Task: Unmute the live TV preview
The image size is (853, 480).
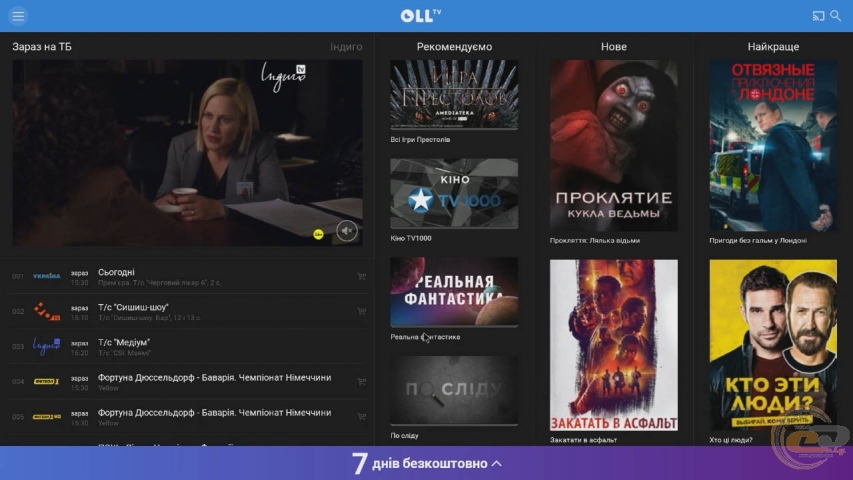Action: pos(347,231)
